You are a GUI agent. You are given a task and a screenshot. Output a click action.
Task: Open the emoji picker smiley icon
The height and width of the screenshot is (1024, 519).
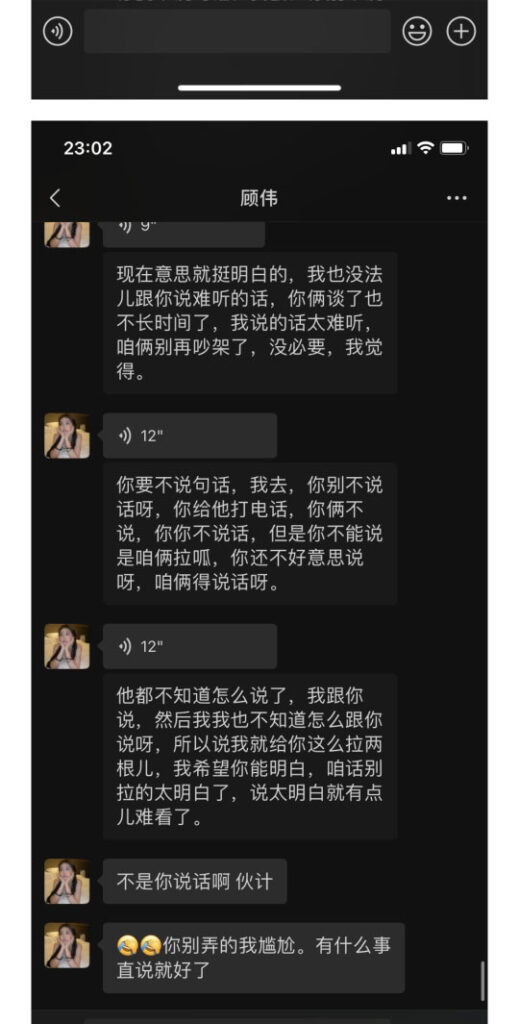(x=417, y=31)
